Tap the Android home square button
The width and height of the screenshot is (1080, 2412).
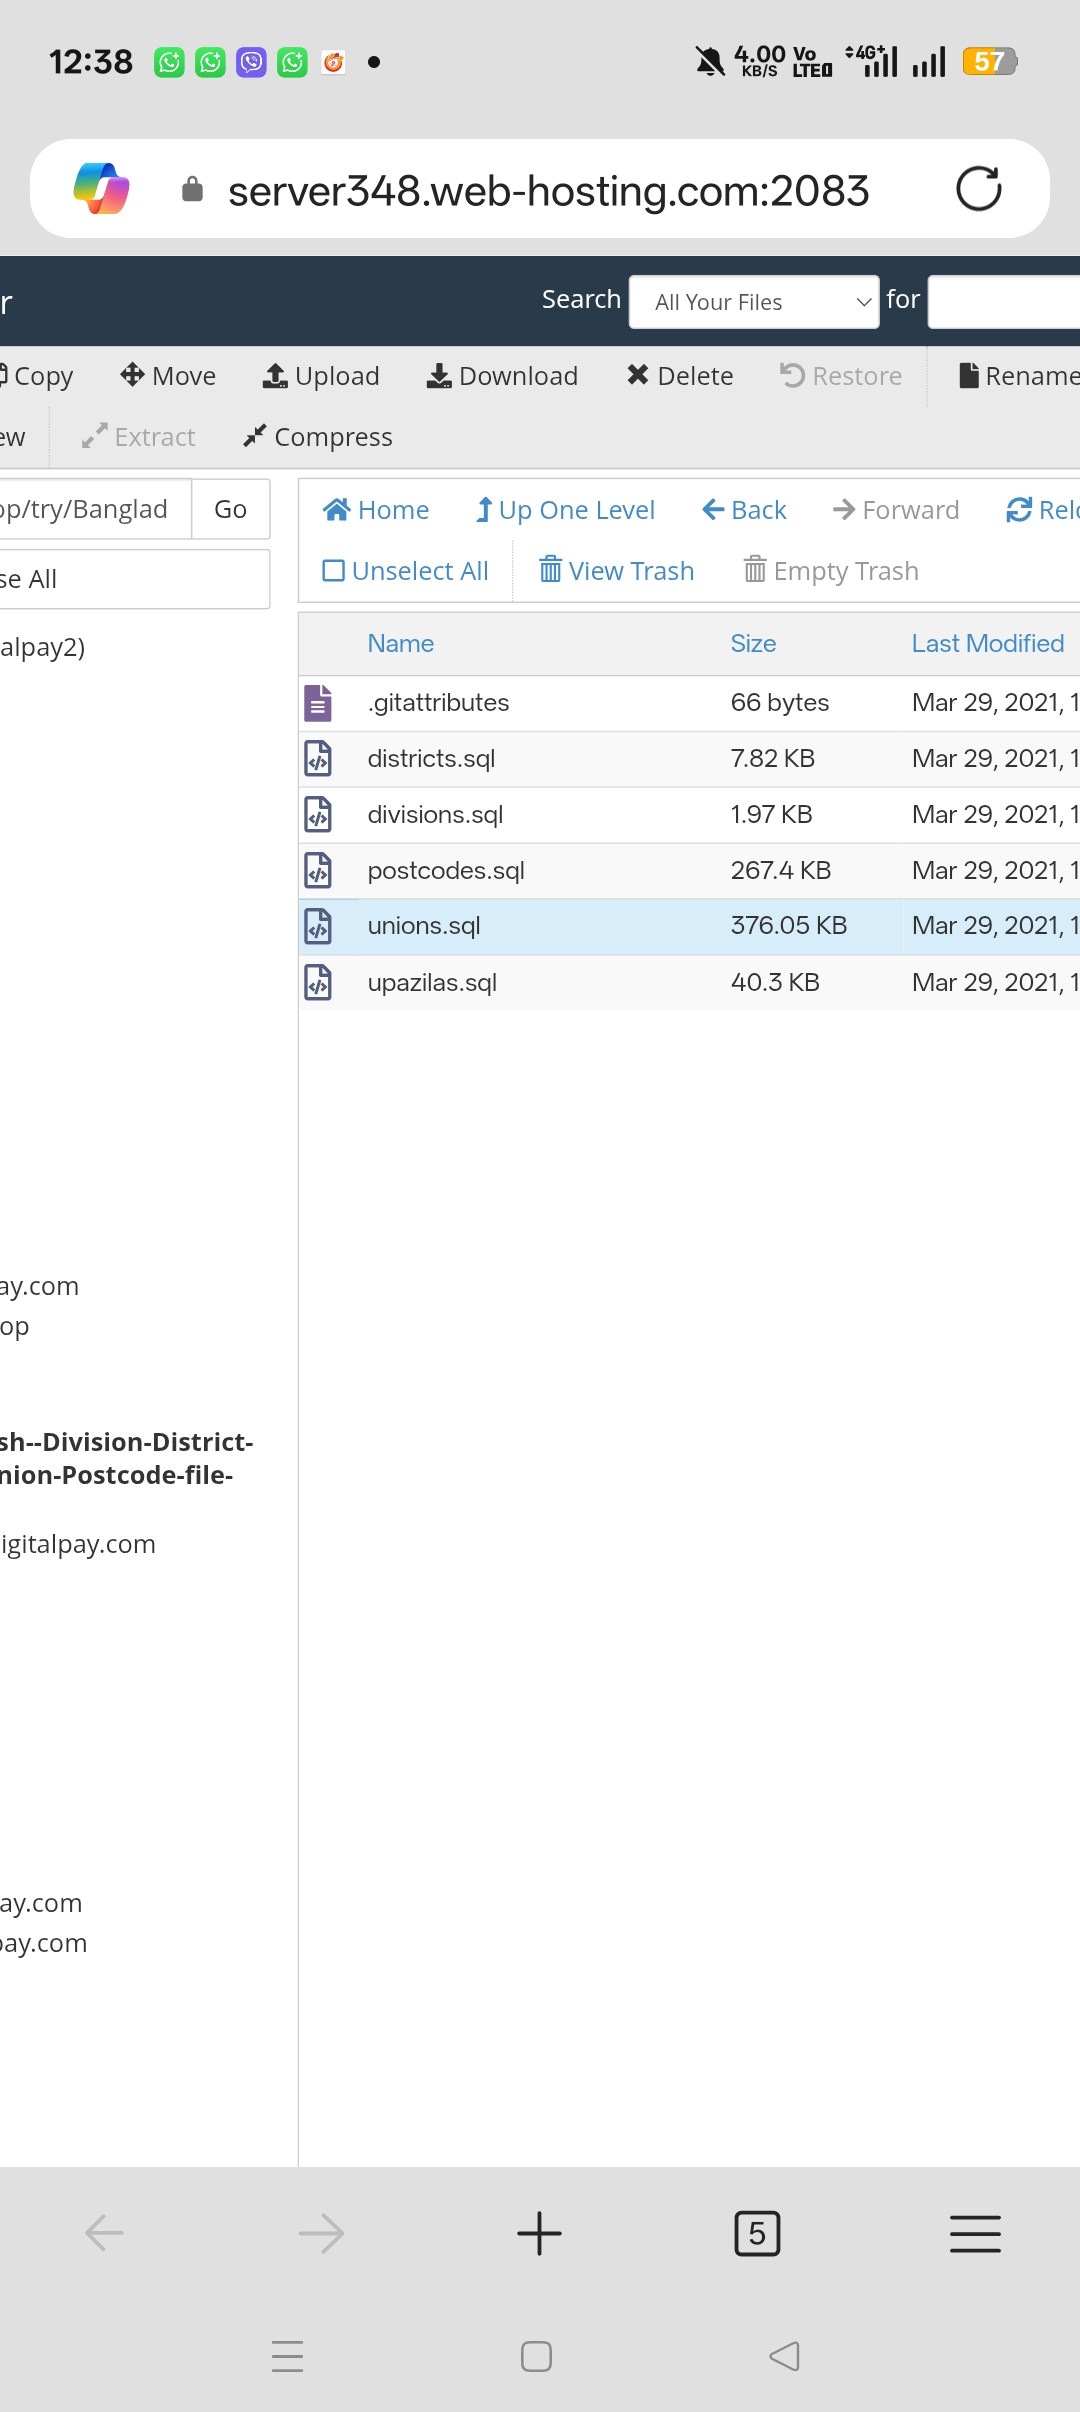point(536,2357)
